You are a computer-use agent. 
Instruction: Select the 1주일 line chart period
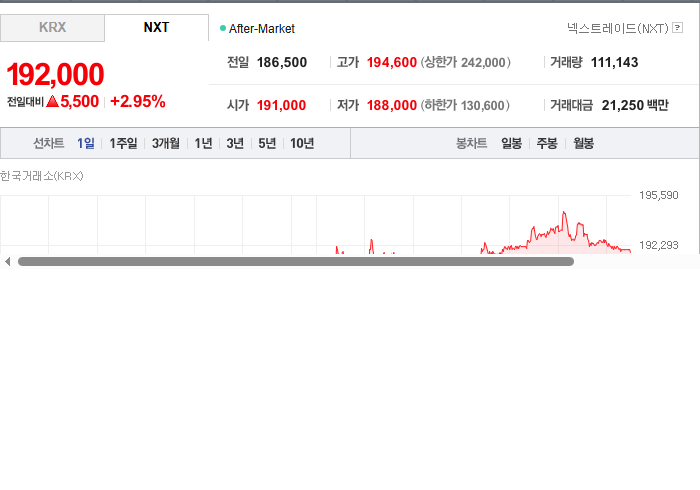(123, 143)
